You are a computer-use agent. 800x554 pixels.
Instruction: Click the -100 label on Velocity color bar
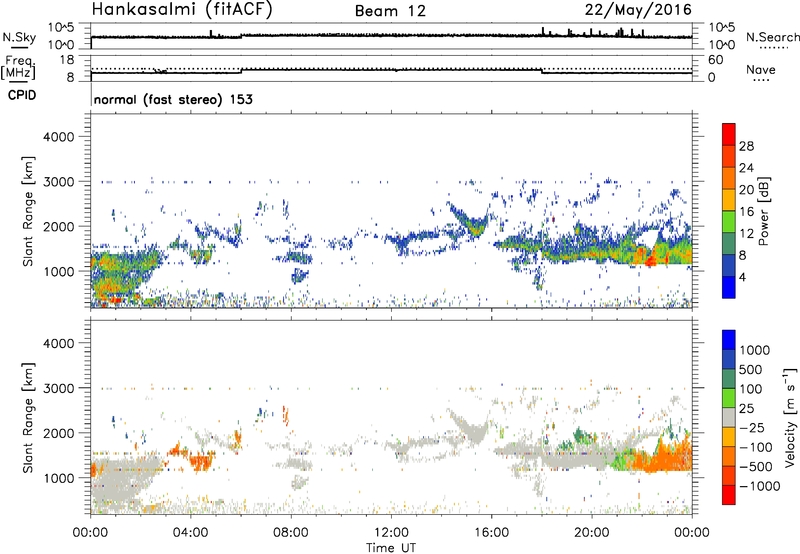756,447
